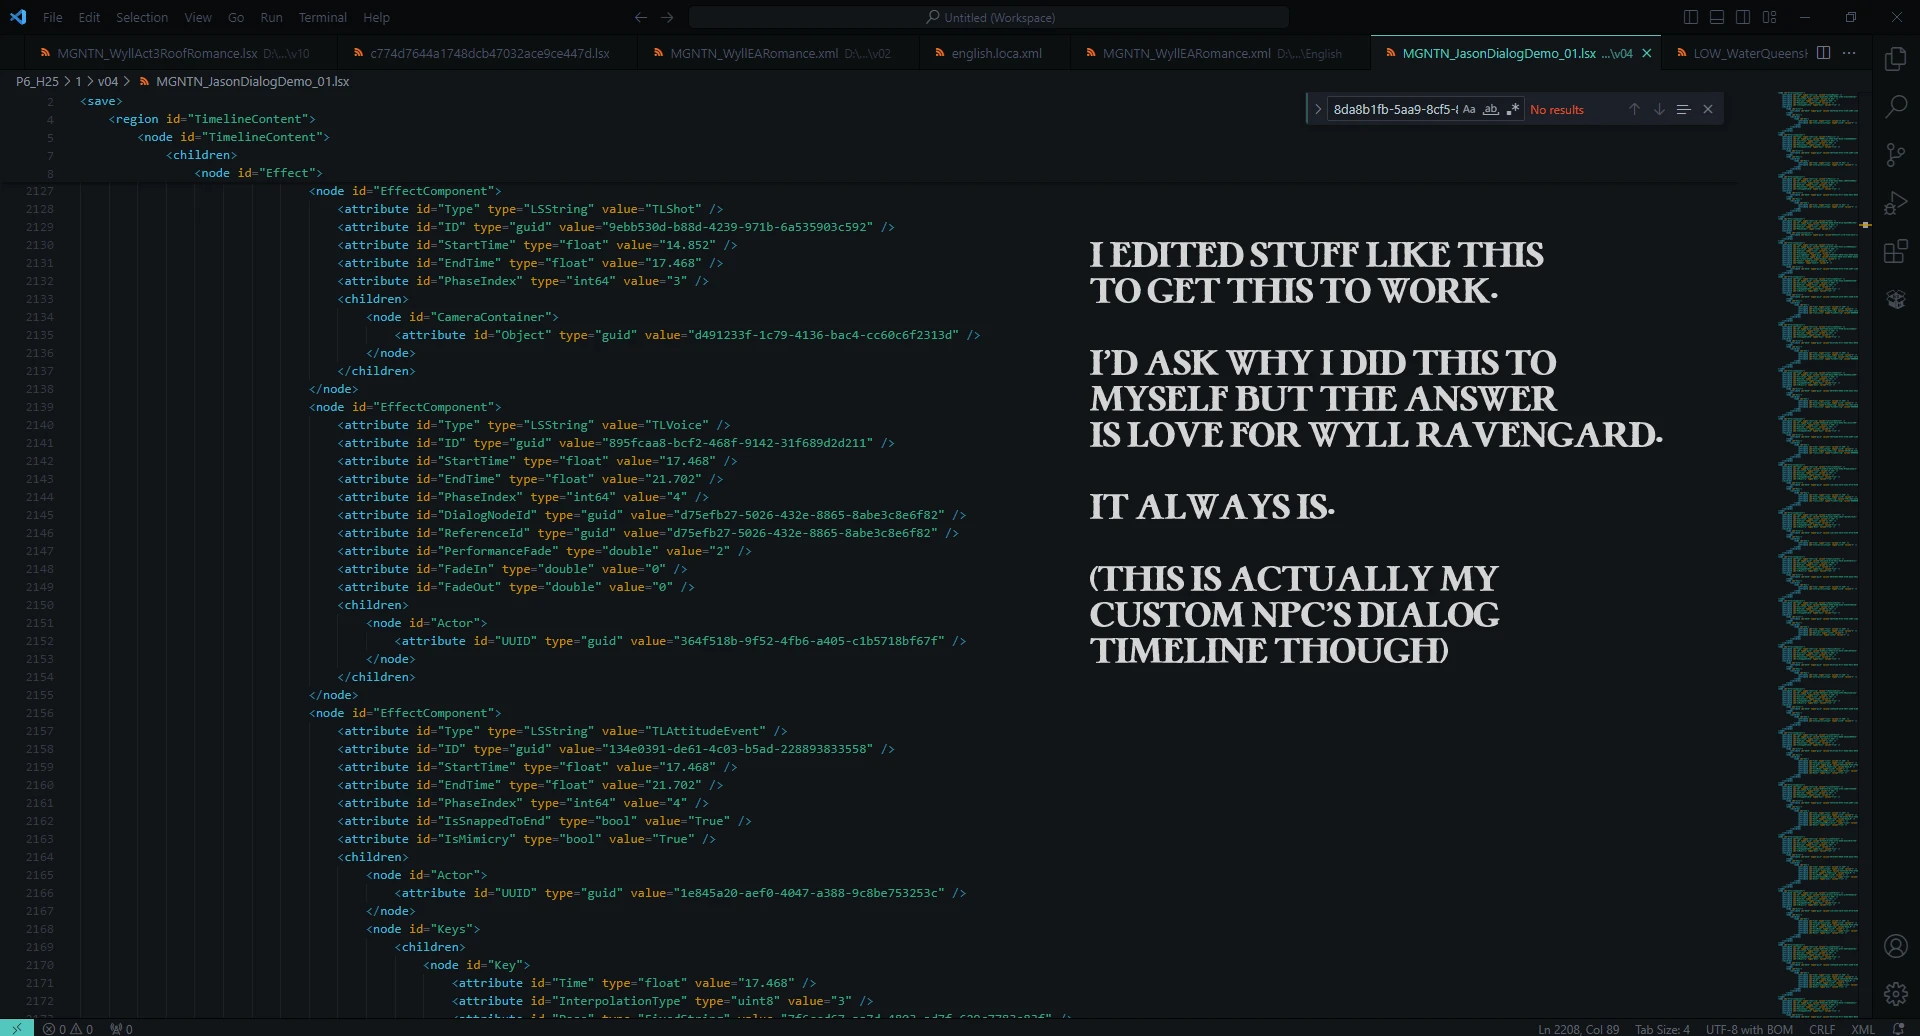The width and height of the screenshot is (1920, 1036).
Task: Expand the Toggle Replace chevron in find widget
Action: tap(1318, 110)
